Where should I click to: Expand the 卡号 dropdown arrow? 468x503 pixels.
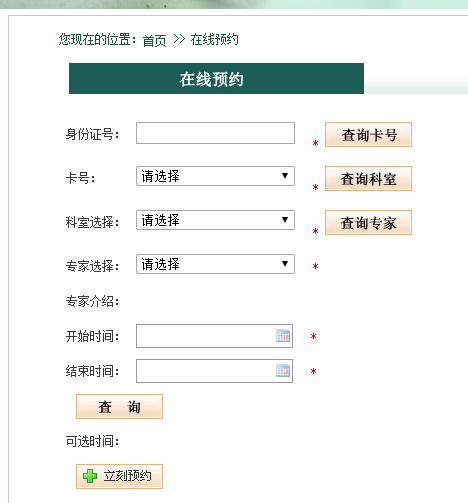click(x=285, y=176)
